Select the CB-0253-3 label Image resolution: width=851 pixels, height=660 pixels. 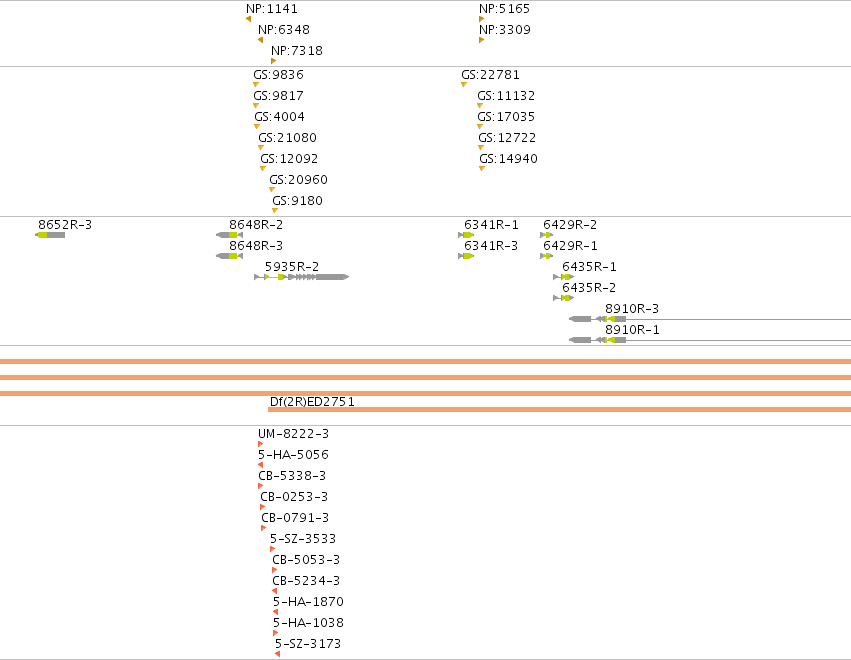[x=294, y=497]
